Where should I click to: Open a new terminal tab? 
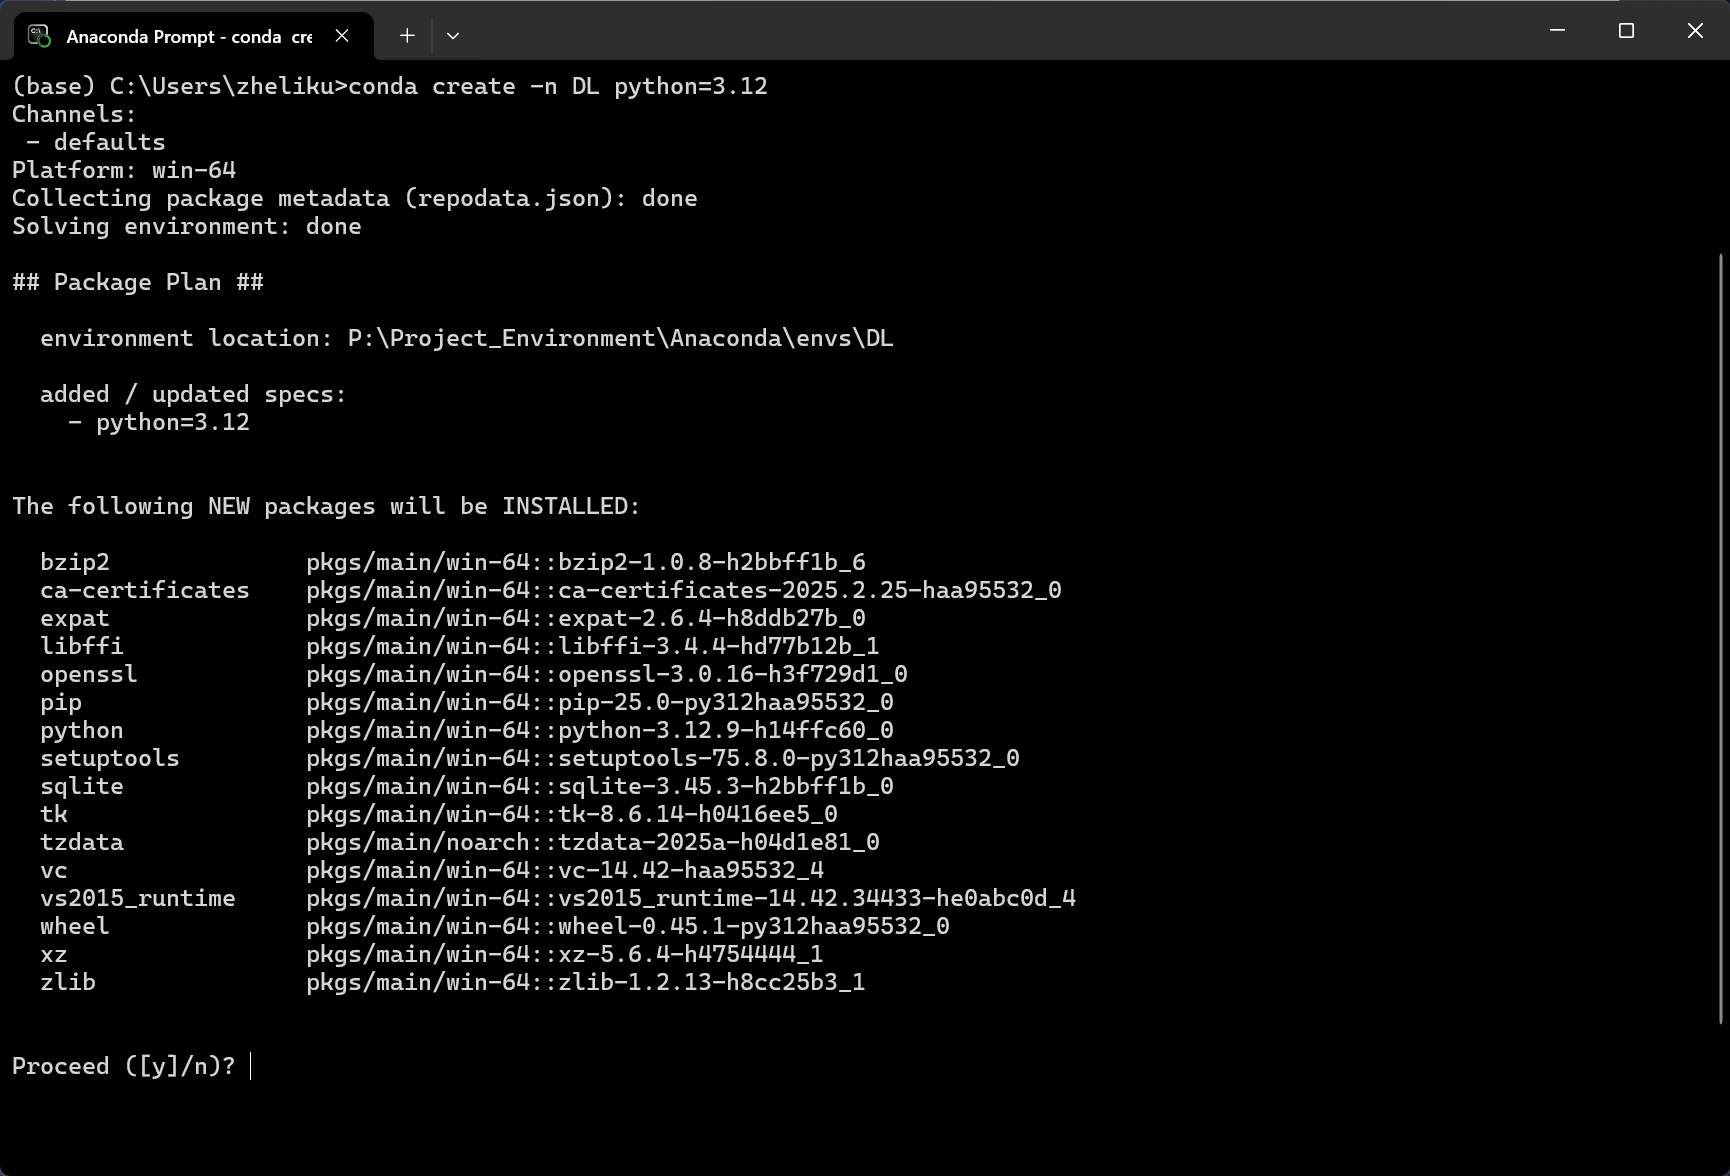point(407,36)
